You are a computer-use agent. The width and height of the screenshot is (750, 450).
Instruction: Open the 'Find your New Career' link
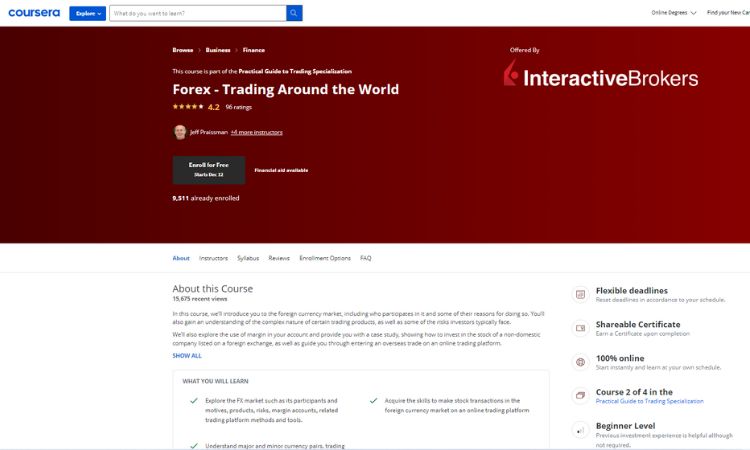tap(728, 13)
